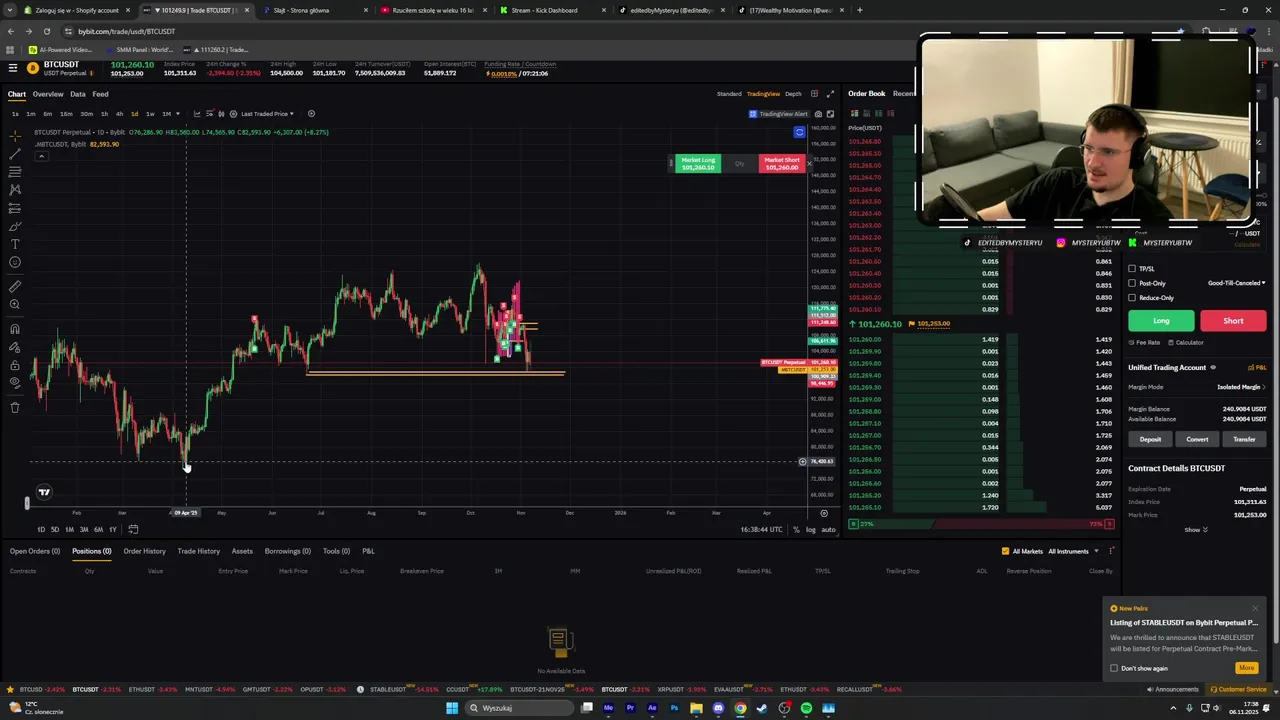Image resolution: width=1280 pixels, height=720 pixels.
Task: Select the XABCD pattern tool
Action: pos(15,190)
